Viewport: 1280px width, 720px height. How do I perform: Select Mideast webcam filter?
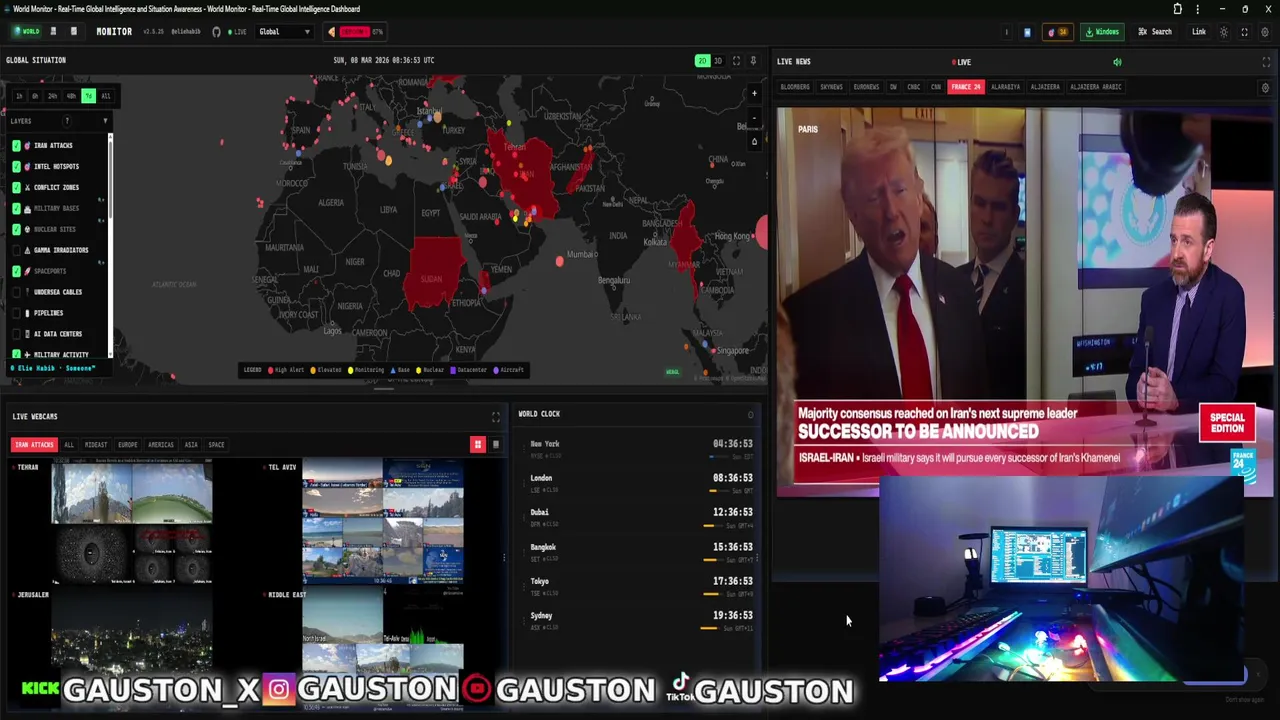pyautogui.click(x=96, y=445)
